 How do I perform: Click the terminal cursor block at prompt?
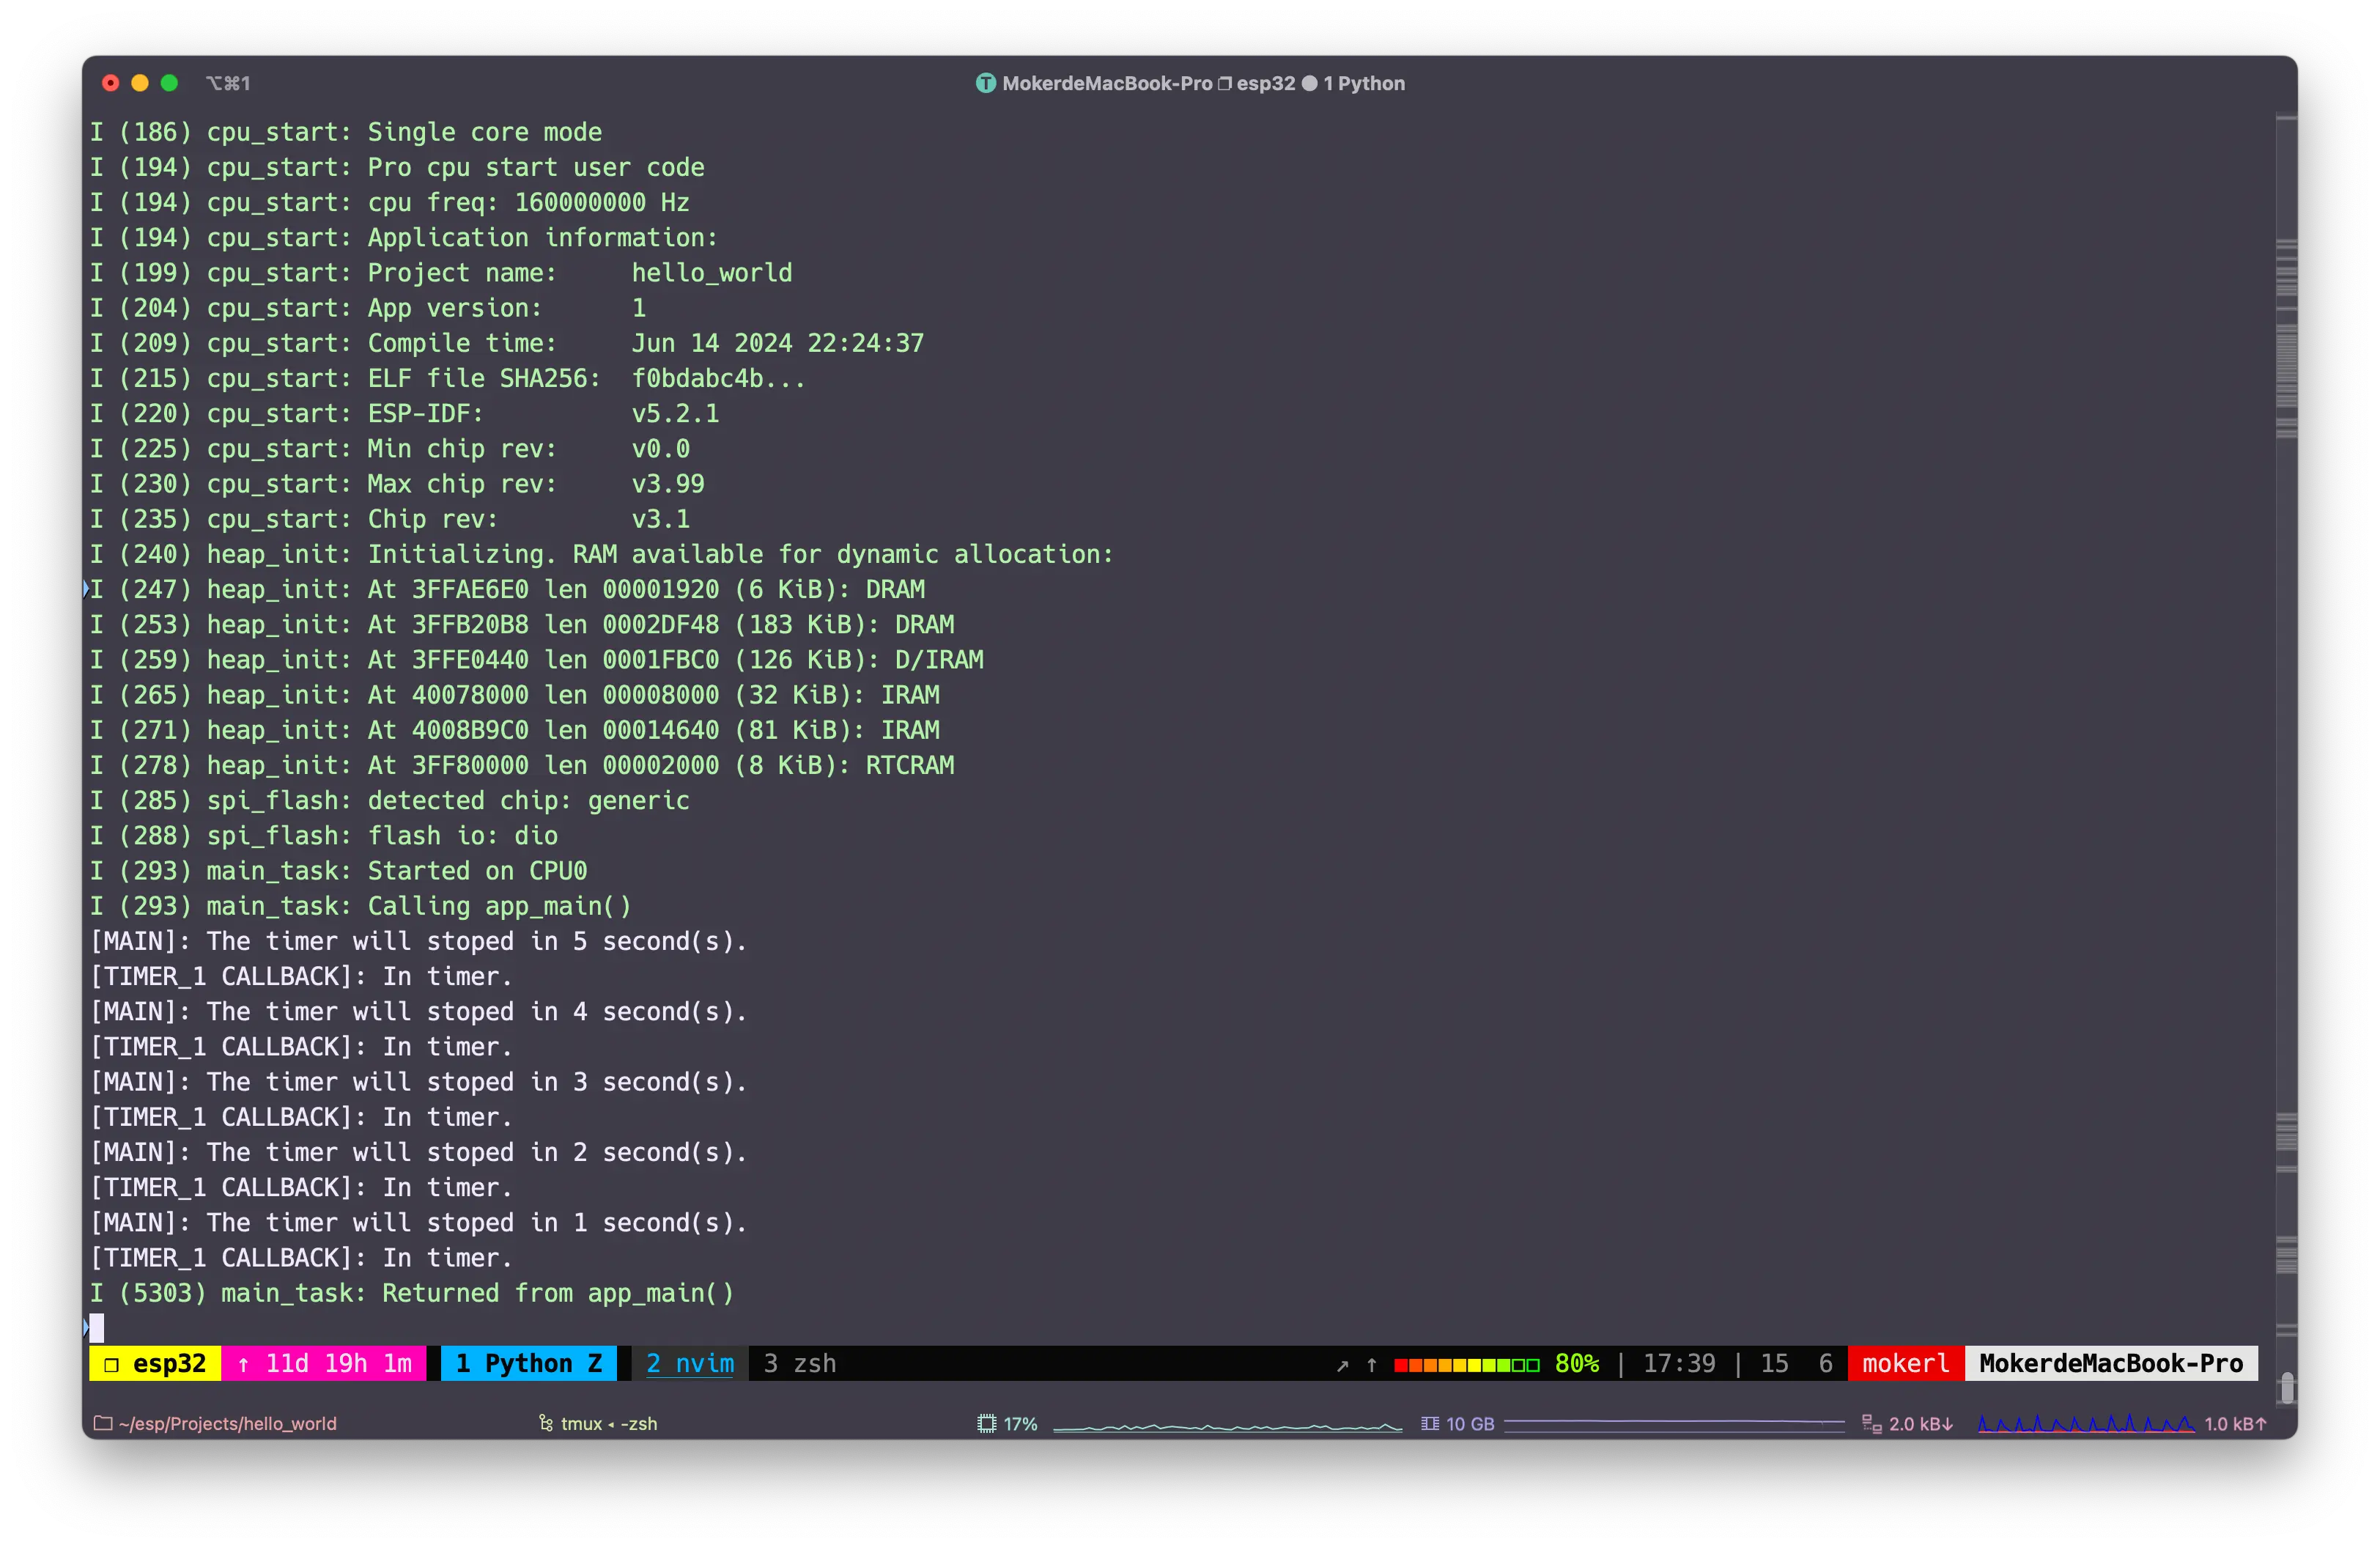[x=97, y=1327]
